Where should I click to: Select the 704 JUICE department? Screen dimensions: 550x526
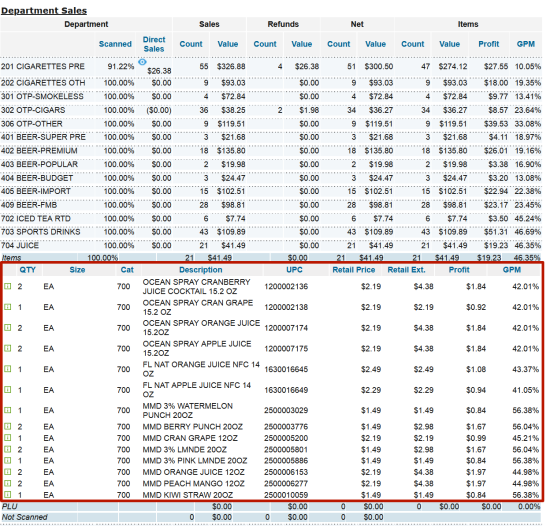pos(20,245)
